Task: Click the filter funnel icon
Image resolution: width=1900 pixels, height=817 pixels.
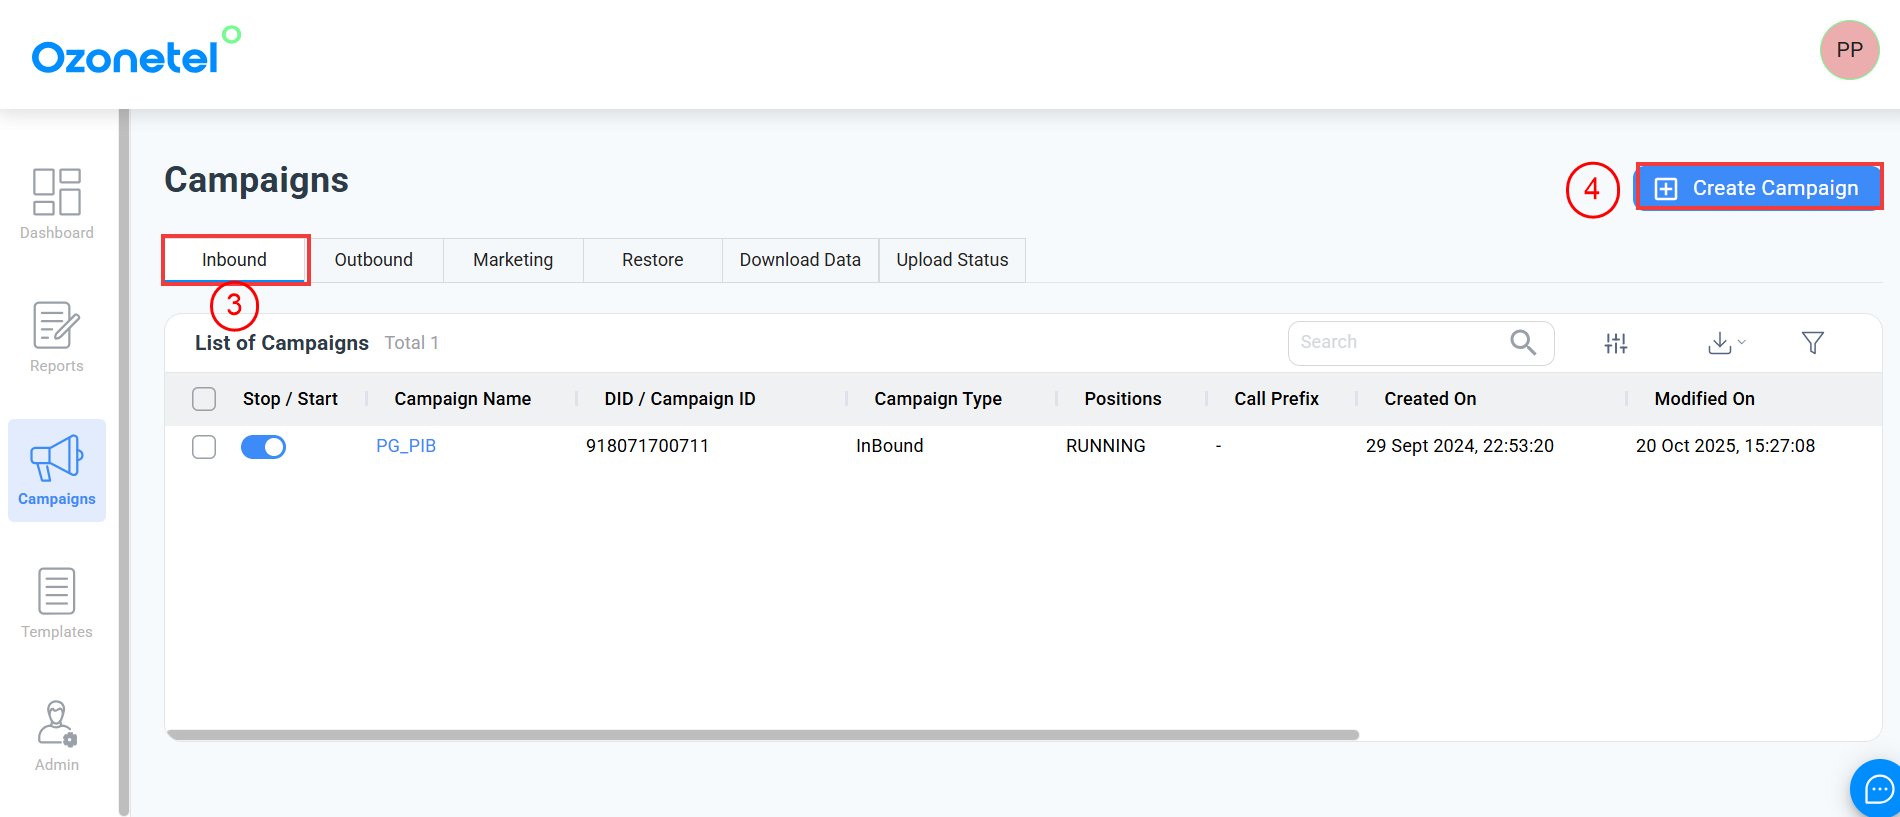Action: [1812, 343]
